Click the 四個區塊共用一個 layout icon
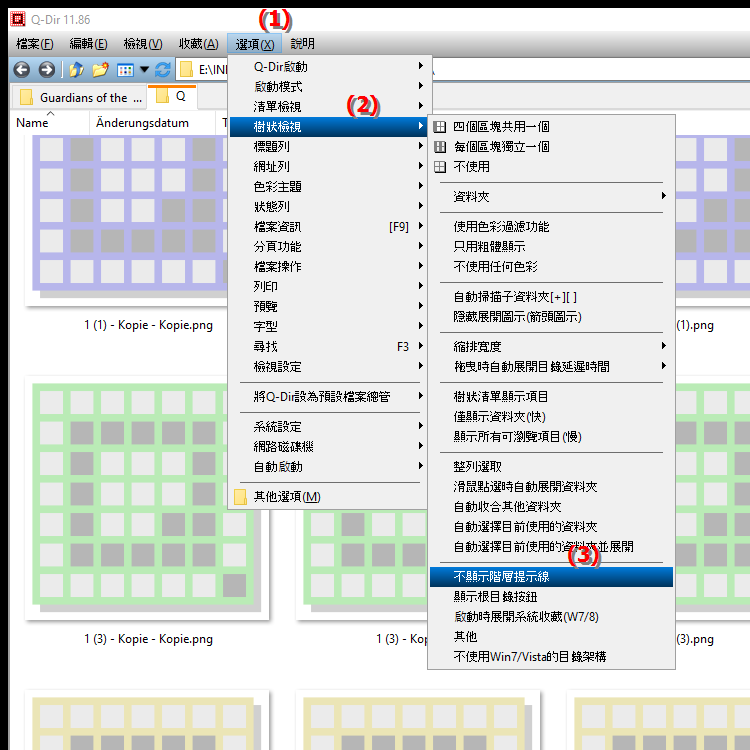This screenshot has height=750, width=750. point(440,127)
